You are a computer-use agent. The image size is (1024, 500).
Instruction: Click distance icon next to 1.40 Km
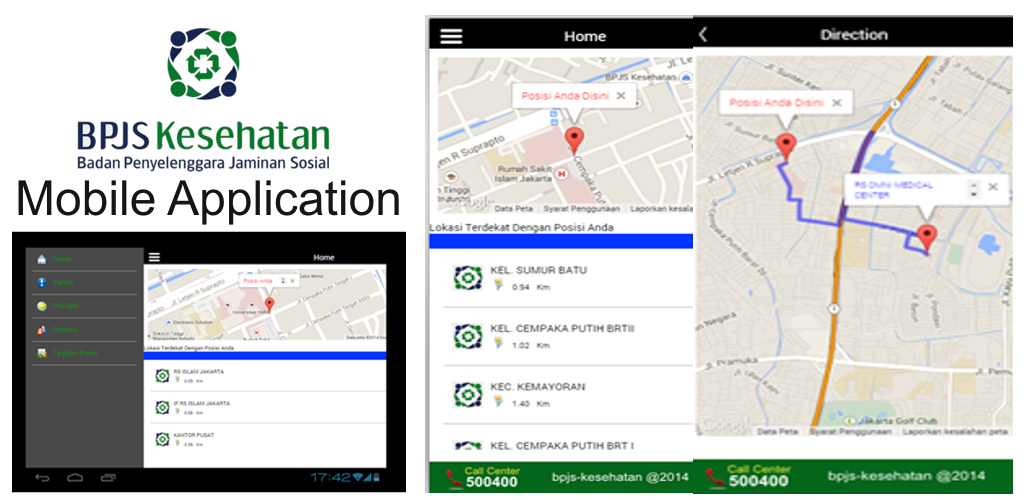(498, 401)
